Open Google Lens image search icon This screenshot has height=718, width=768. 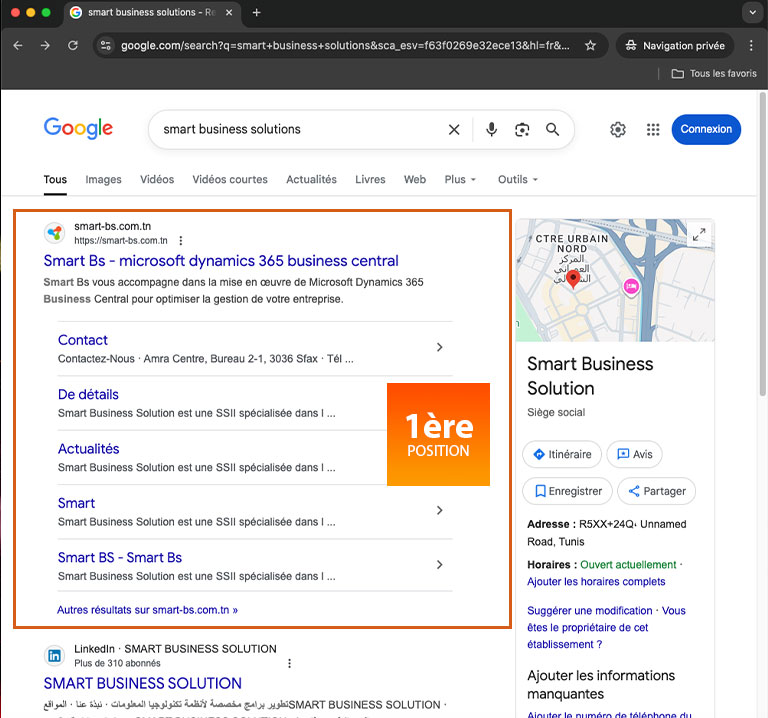(x=521, y=130)
